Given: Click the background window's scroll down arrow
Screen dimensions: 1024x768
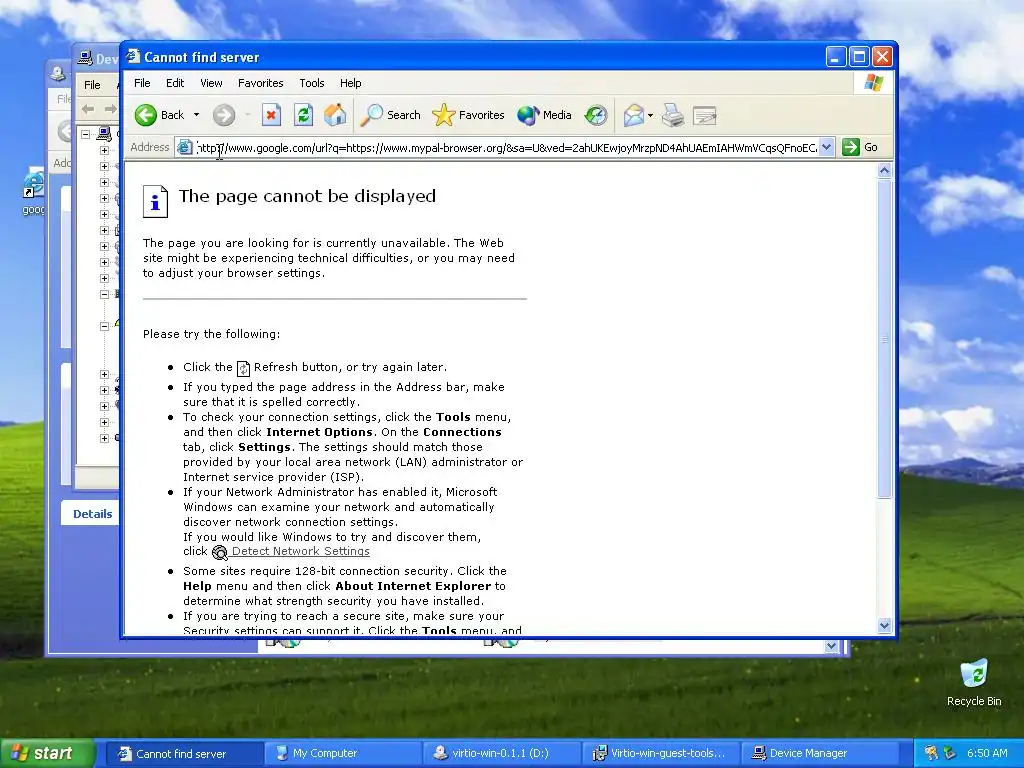Looking at the screenshot, I should click(x=831, y=646).
